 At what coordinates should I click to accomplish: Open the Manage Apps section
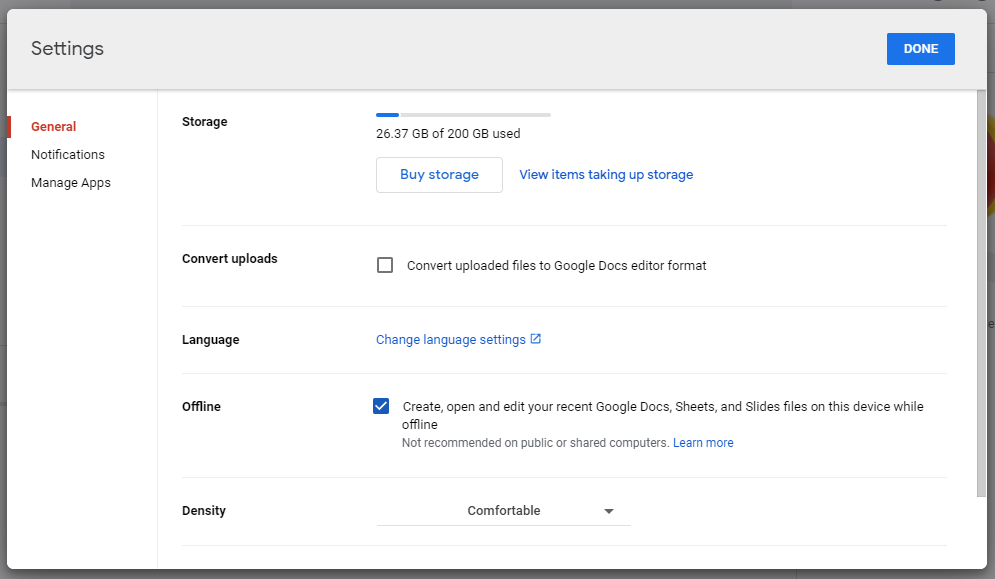(70, 183)
